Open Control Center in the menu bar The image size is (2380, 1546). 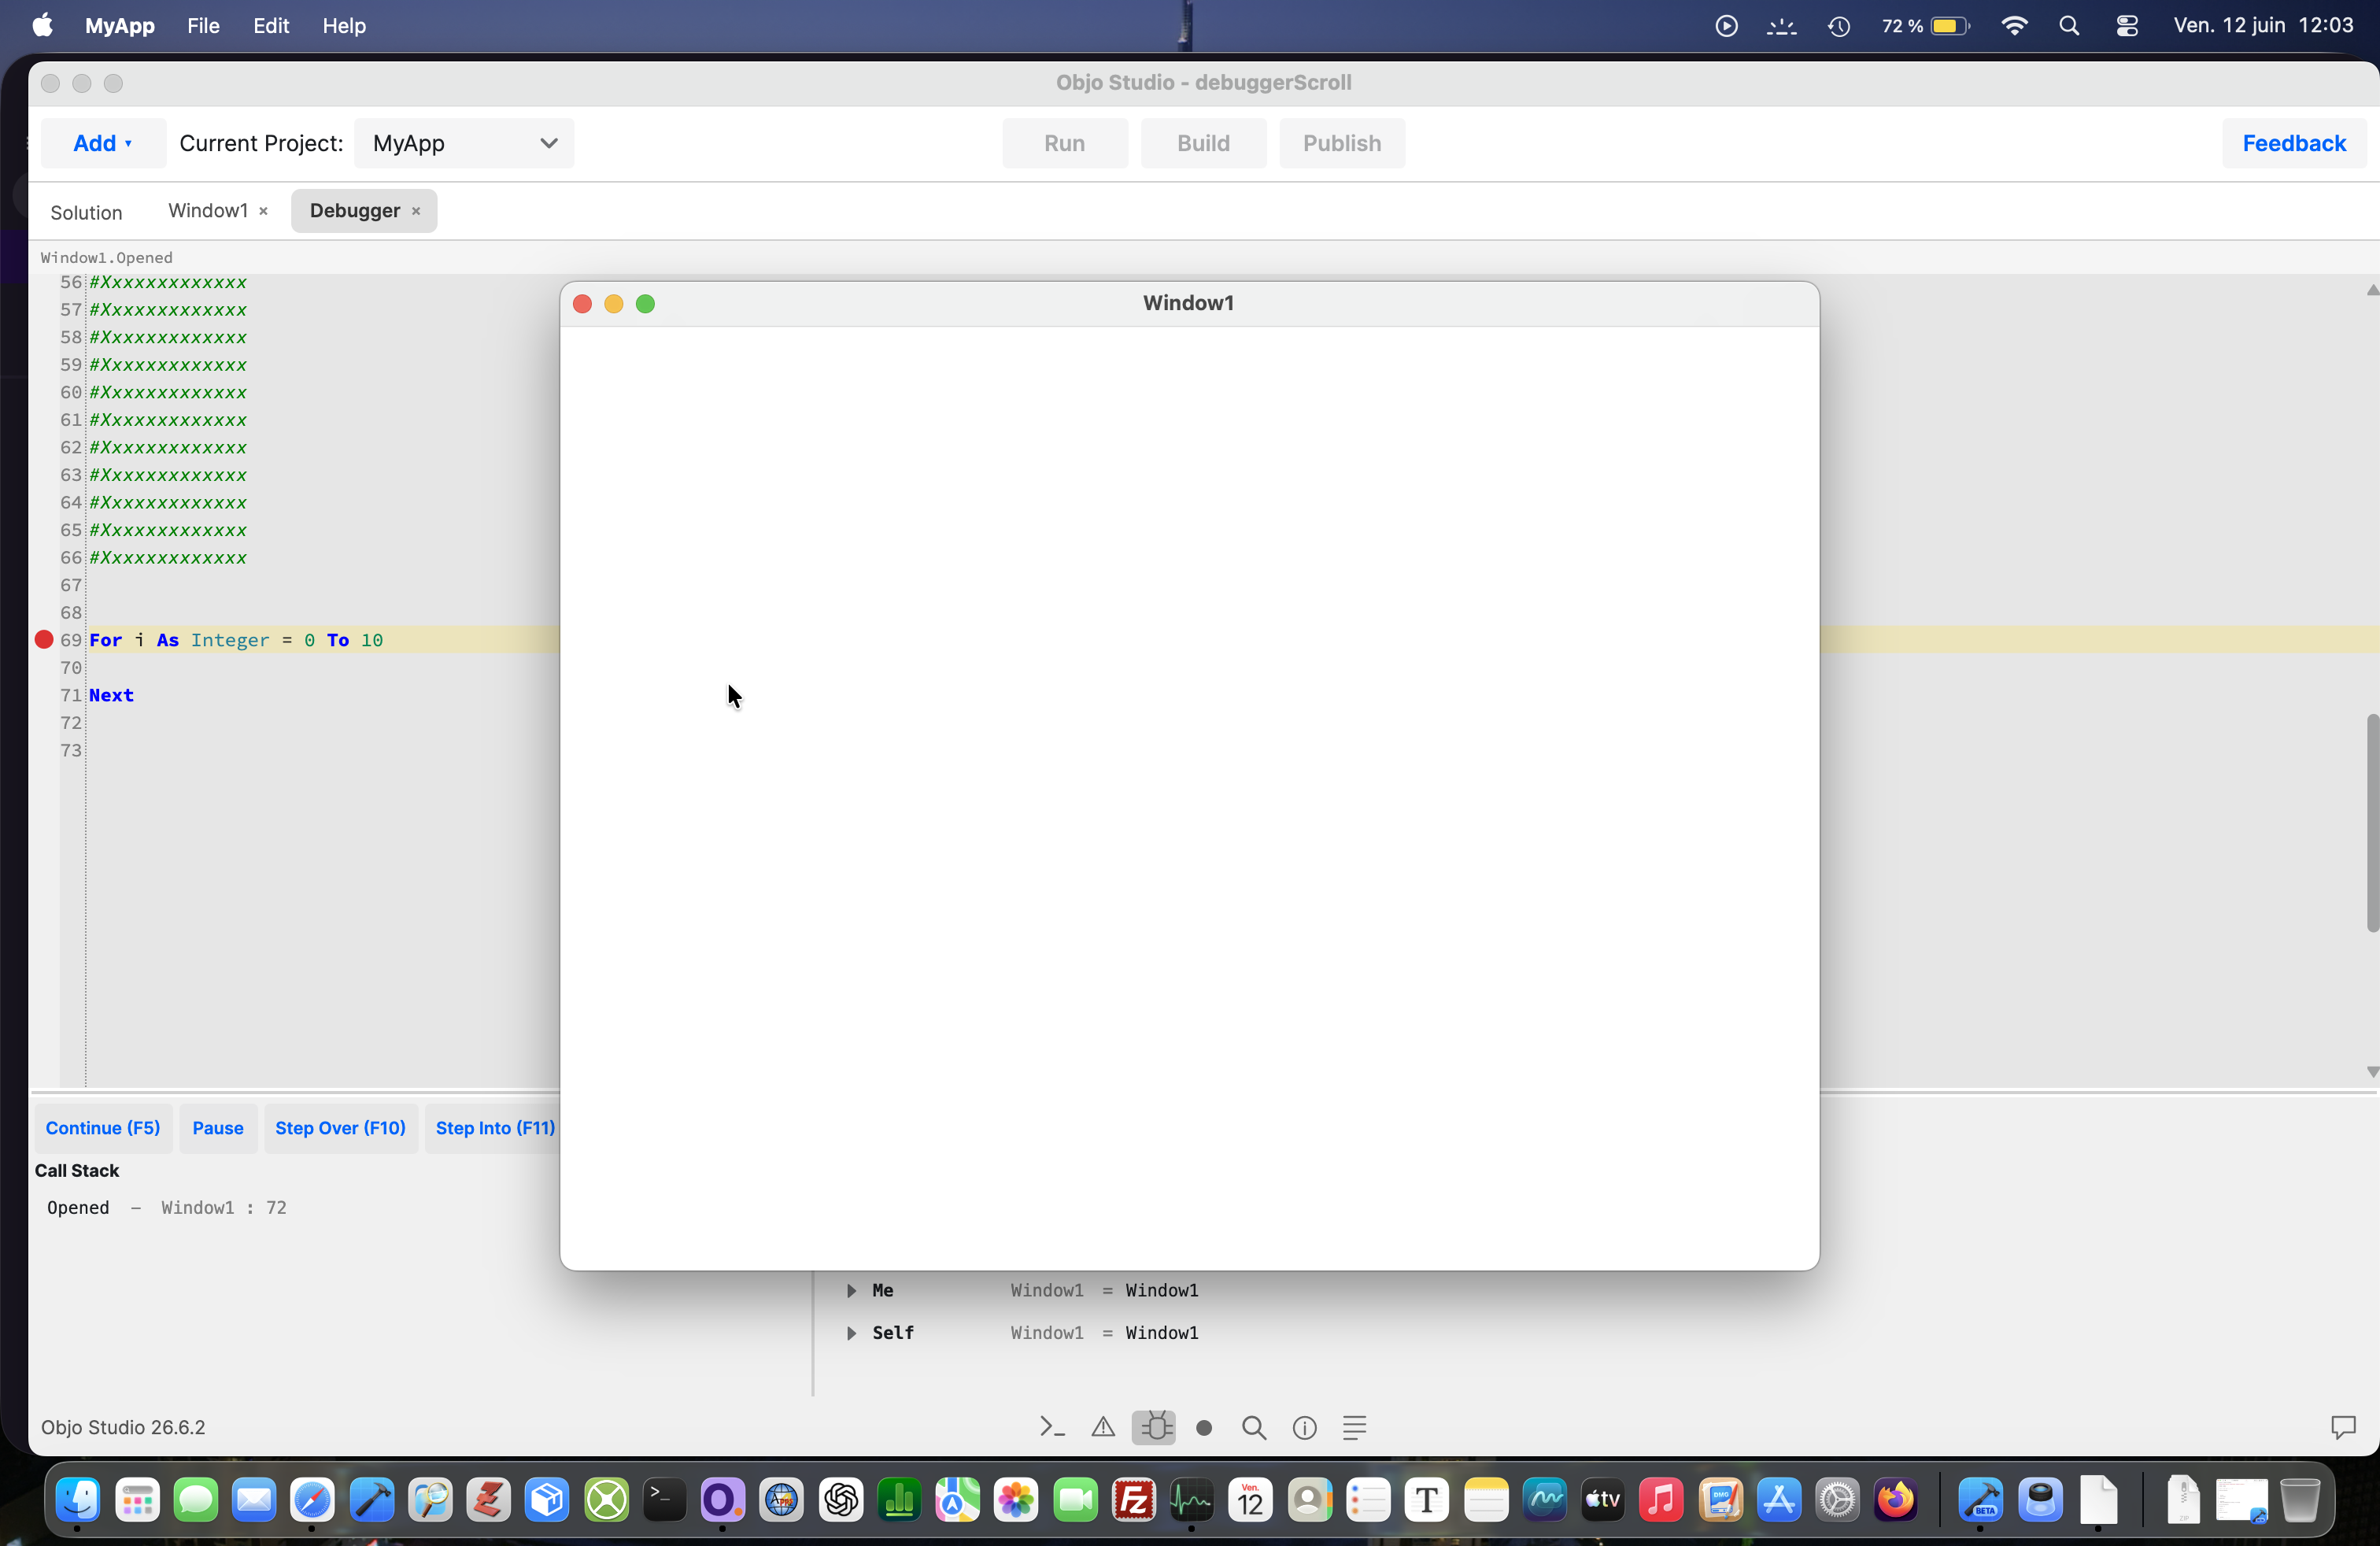[x=2127, y=26]
